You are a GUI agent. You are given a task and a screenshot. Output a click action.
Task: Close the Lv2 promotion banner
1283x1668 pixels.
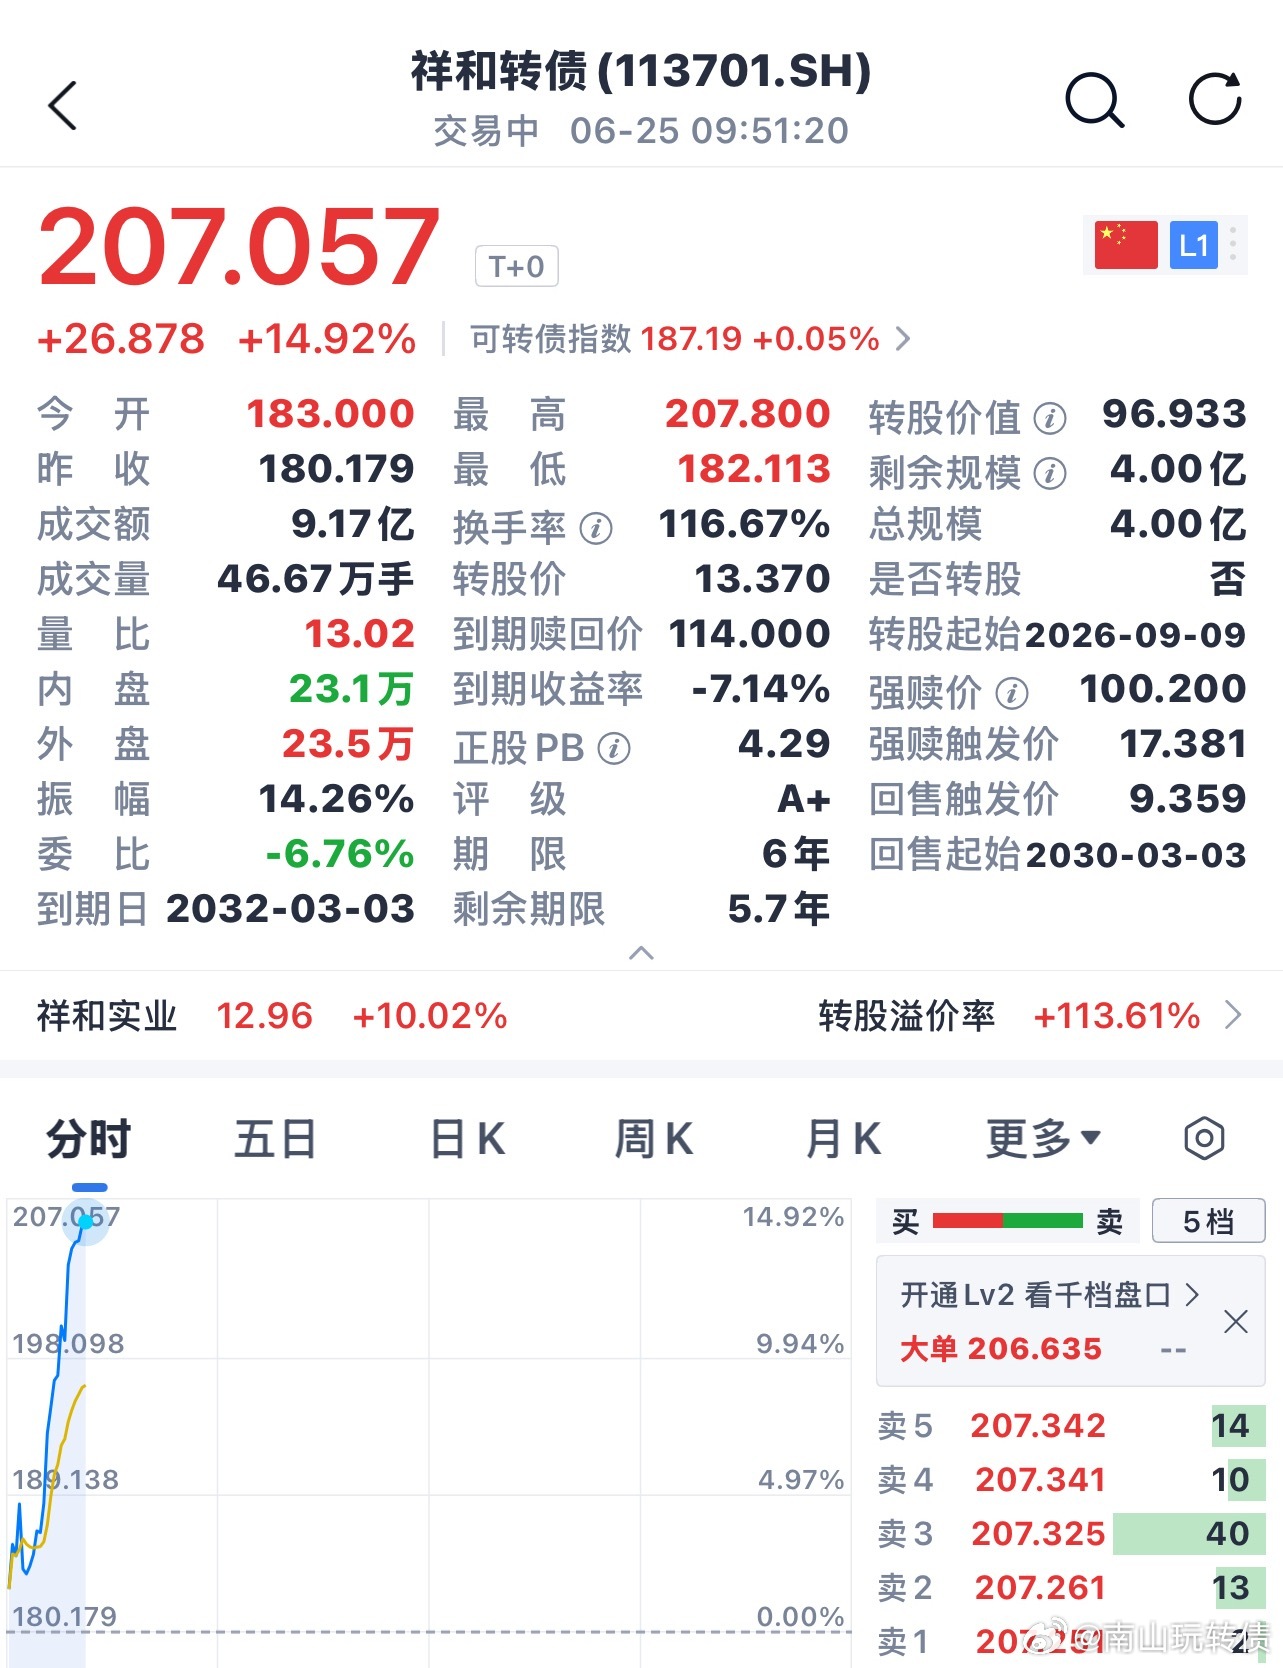tap(1236, 1322)
